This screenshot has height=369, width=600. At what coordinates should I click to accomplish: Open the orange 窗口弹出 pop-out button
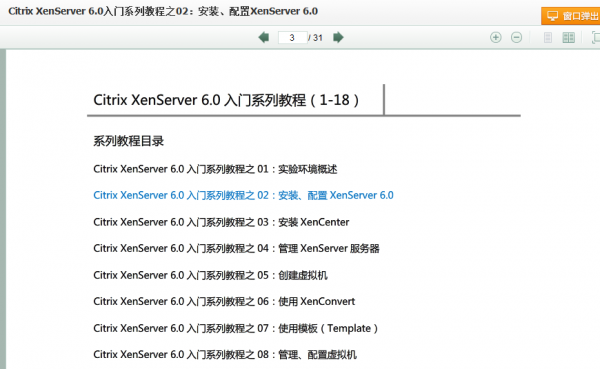(571, 16)
